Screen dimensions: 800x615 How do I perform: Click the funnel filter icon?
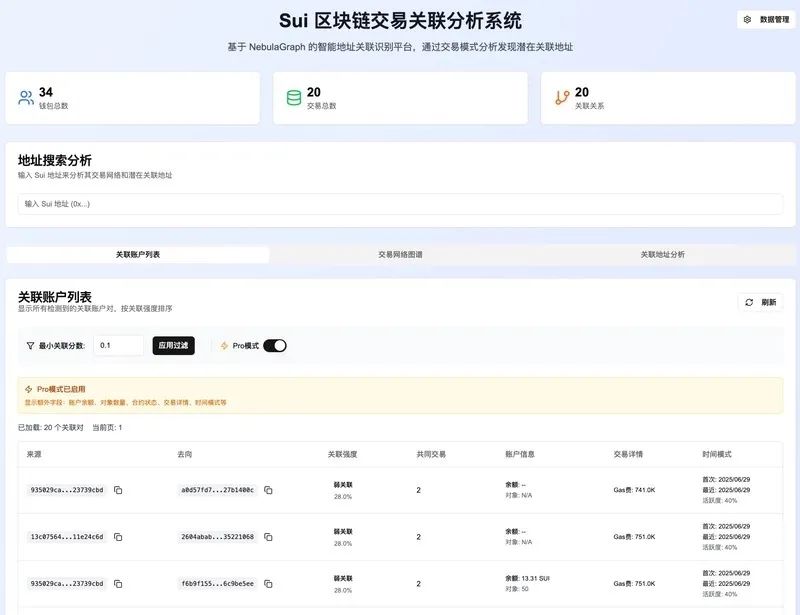[x=30, y=346]
